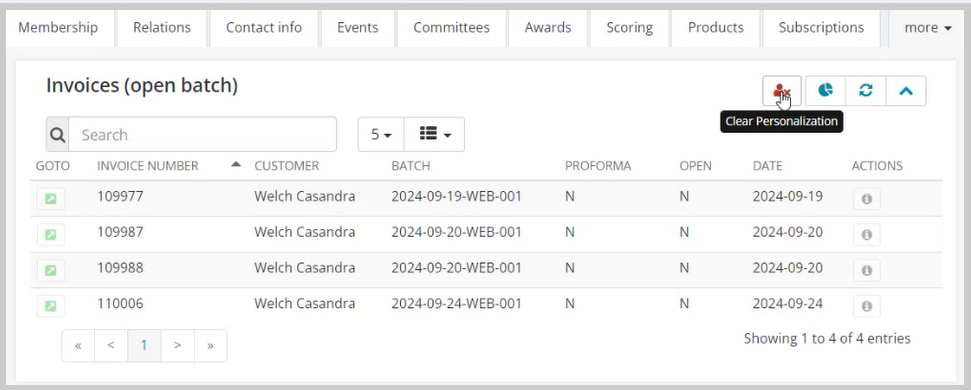This screenshot has height=390, width=971.
Task: Select the Committees tab
Action: click(x=451, y=28)
